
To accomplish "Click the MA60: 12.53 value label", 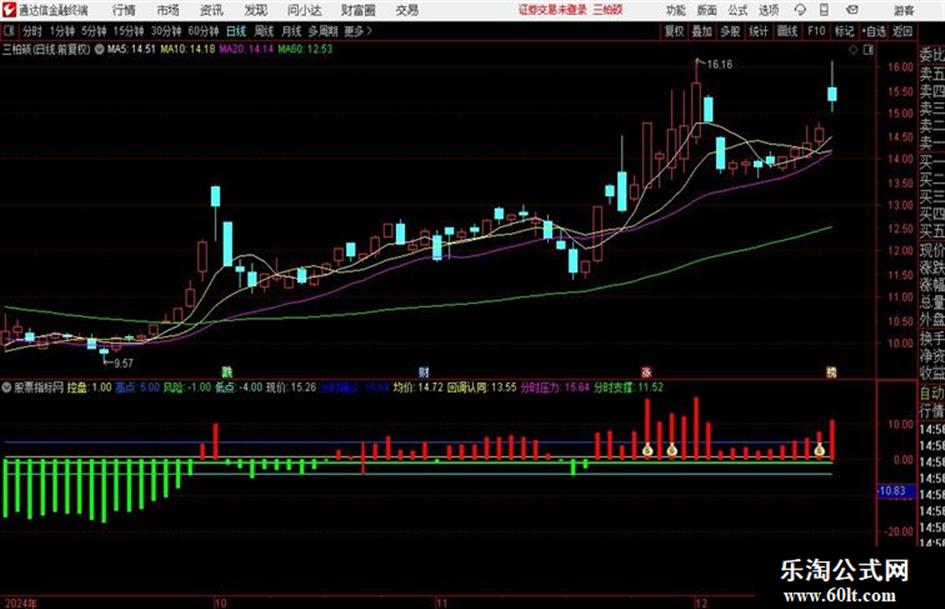I will coord(305,49).
